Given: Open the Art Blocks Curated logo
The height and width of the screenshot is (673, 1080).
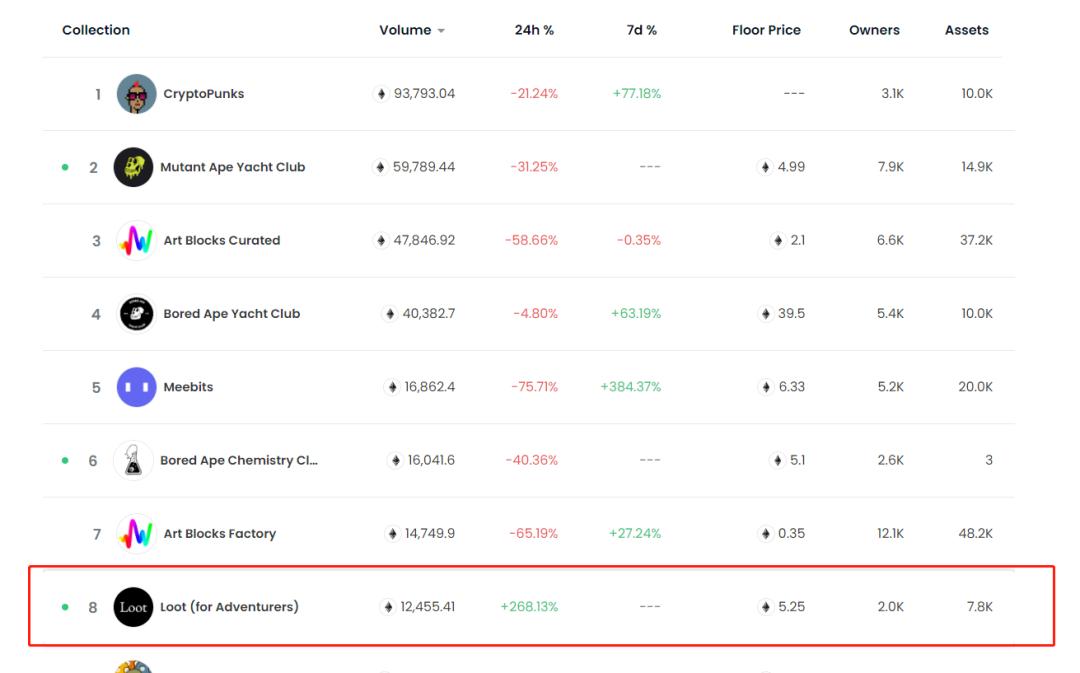Looking at the screenshot, I should (x=136, y=240).
